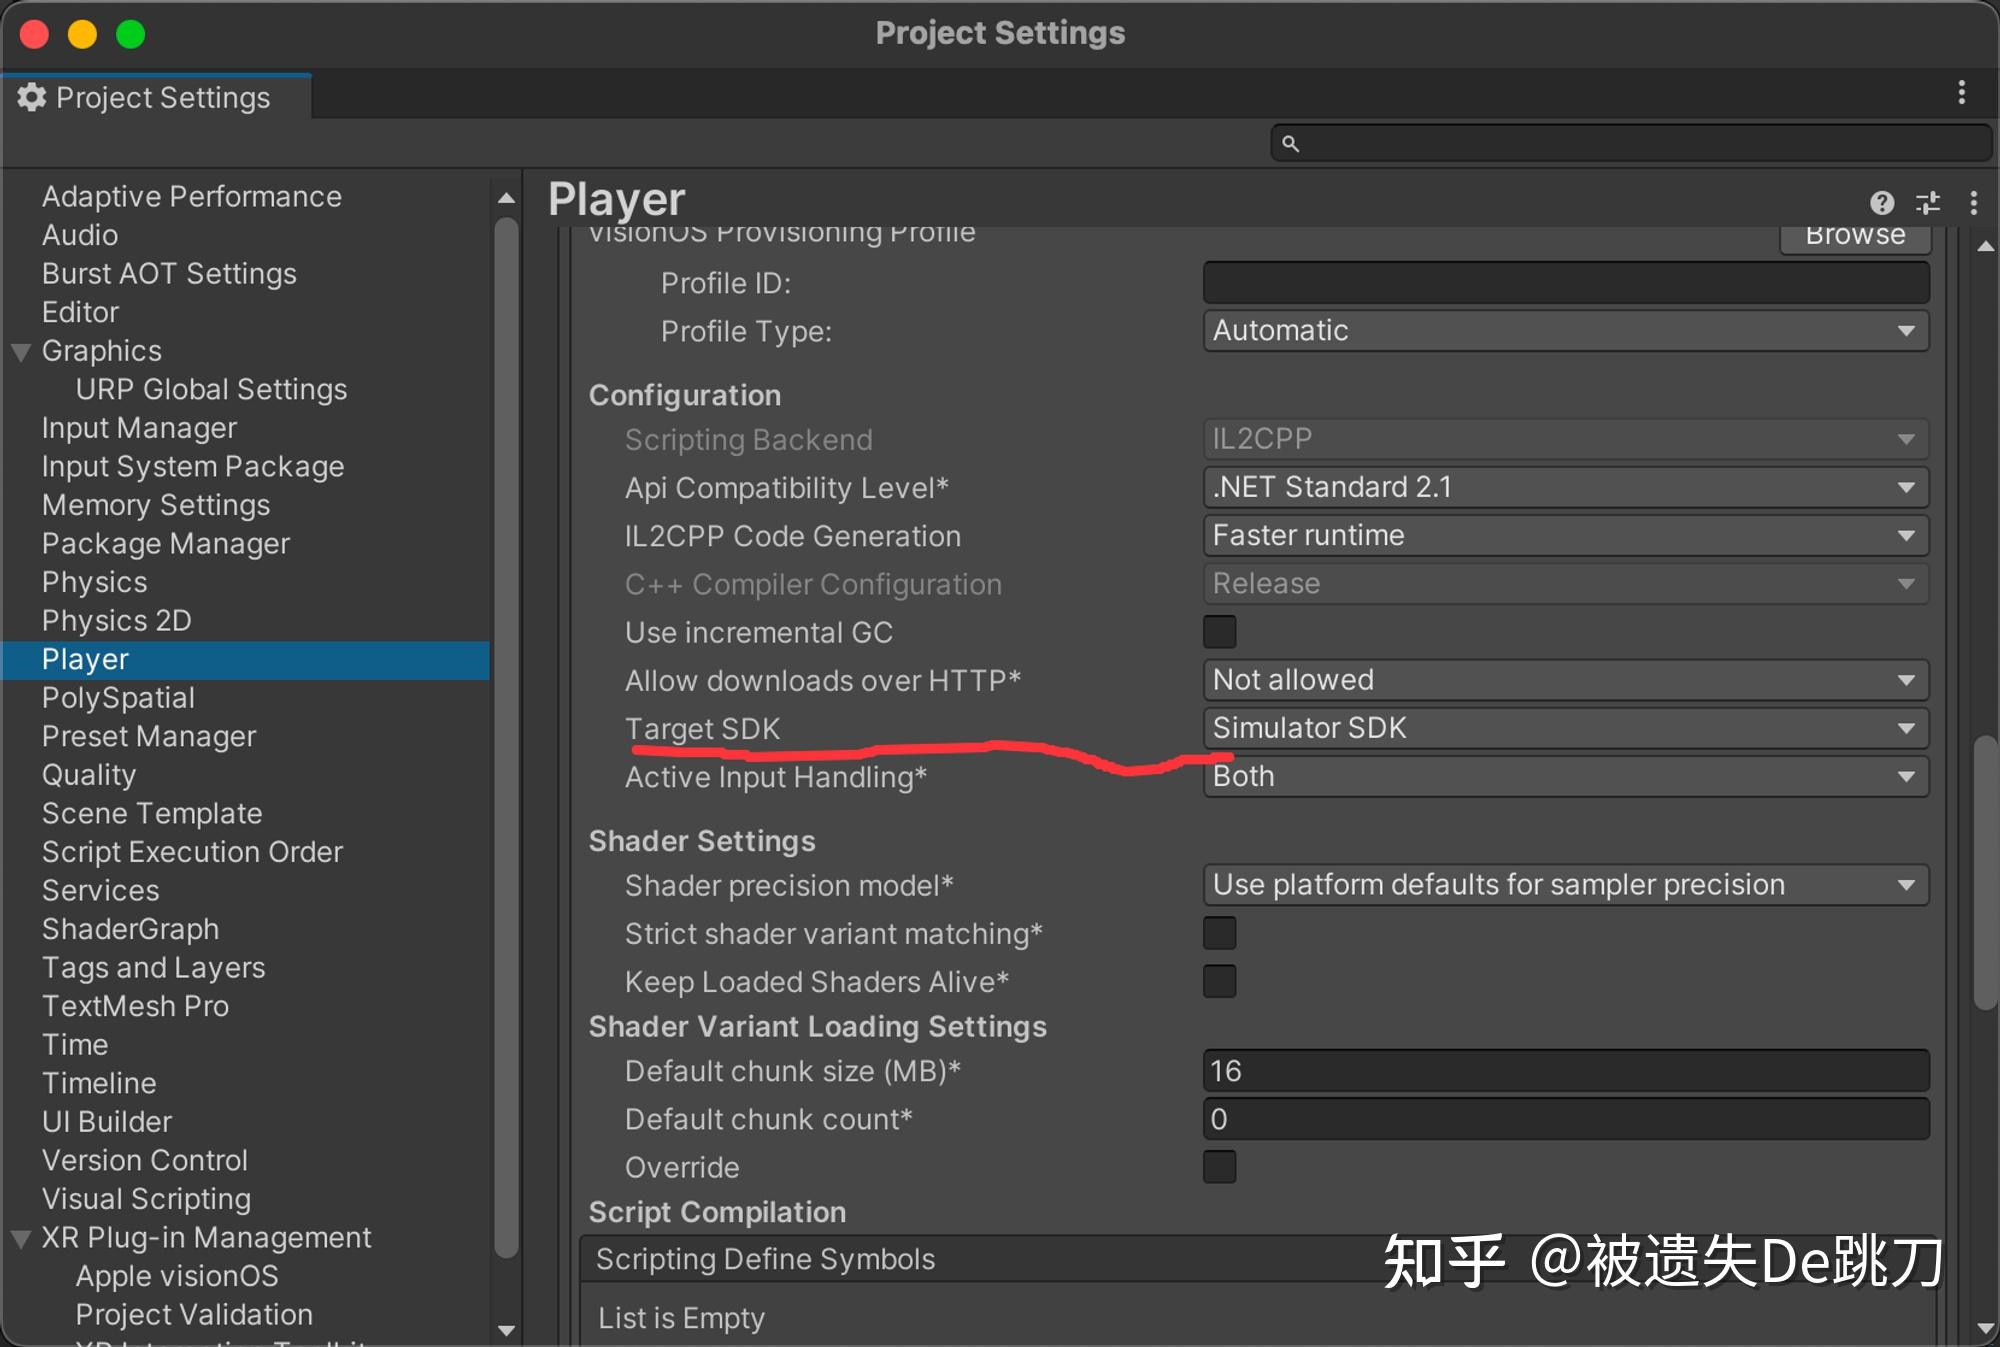The width and height of the screenshot is (2000, 1347).
Task: Collapse the Graphics section in the sidebar
Action: (x=20, y=351)
